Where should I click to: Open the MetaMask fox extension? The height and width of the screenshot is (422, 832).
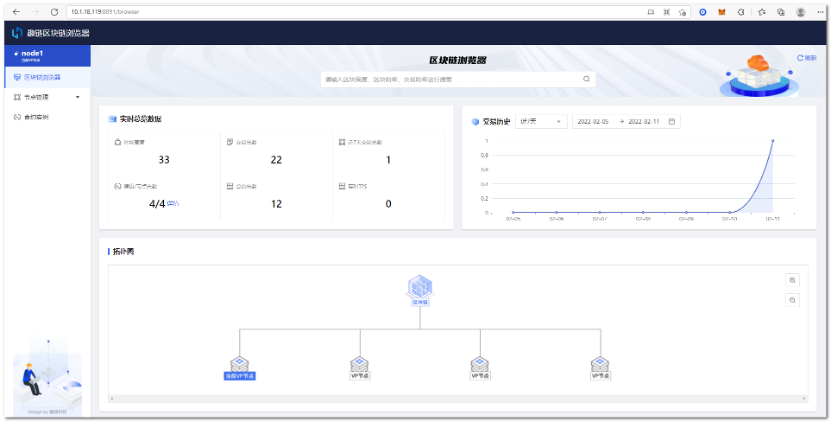[x=722, y=12]
